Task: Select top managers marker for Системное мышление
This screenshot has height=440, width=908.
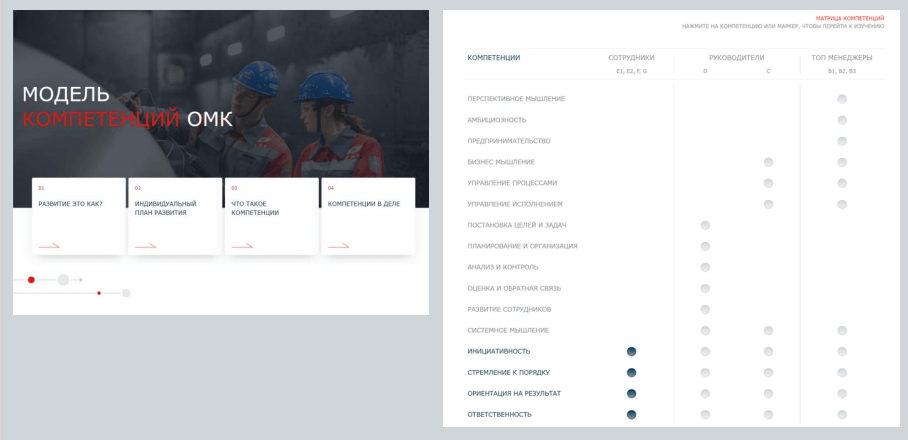Action: tap(842, 331)
